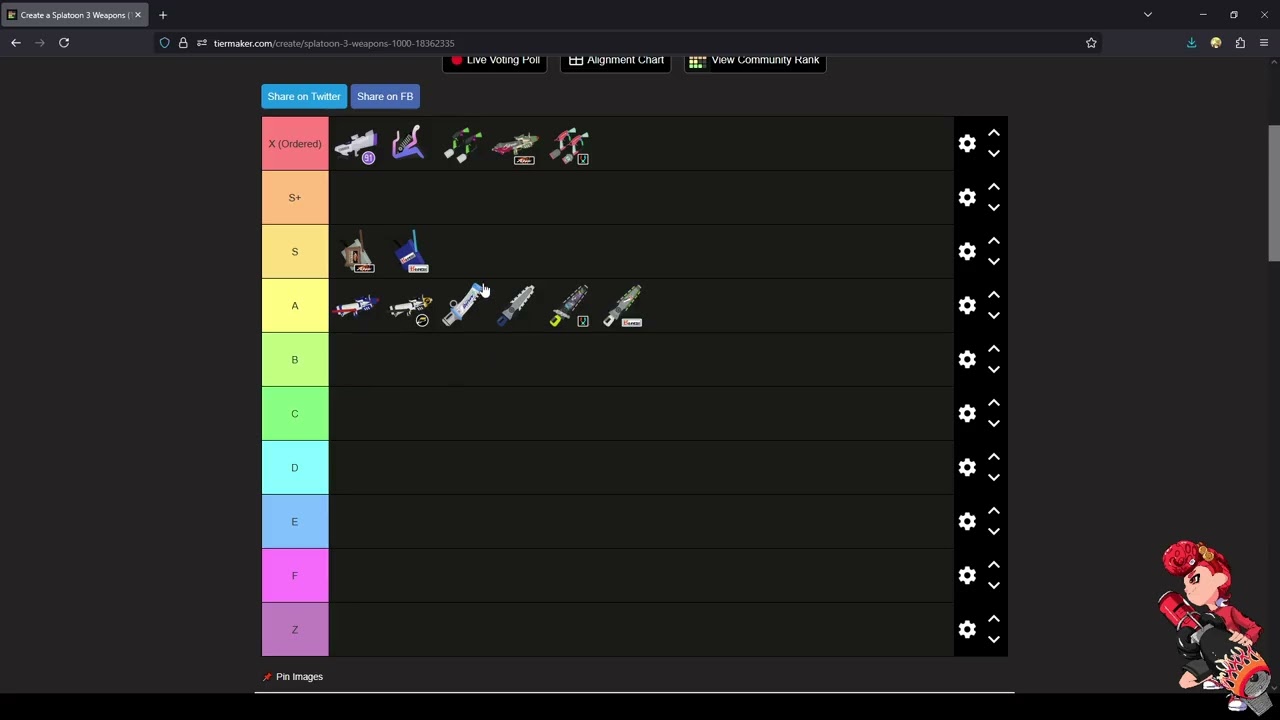This screenshot has height=720, width=1280.
Task: Select first weapon in S tier
Action: click(x=357, y=252)
